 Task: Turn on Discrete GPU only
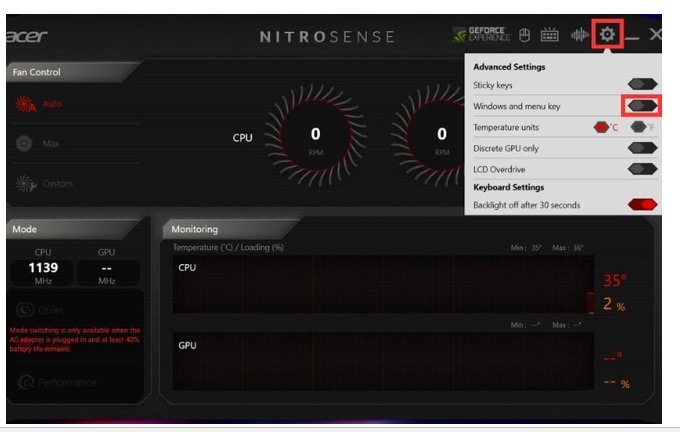pos(642,148)
